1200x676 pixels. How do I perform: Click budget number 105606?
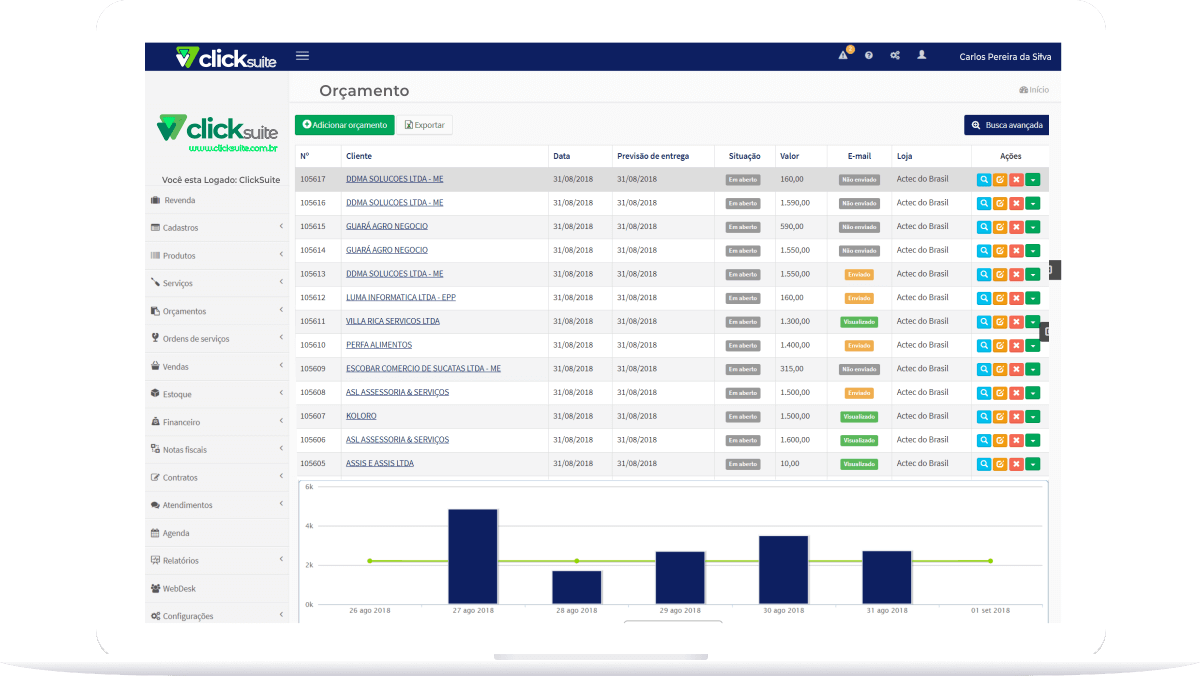(313, 440)
